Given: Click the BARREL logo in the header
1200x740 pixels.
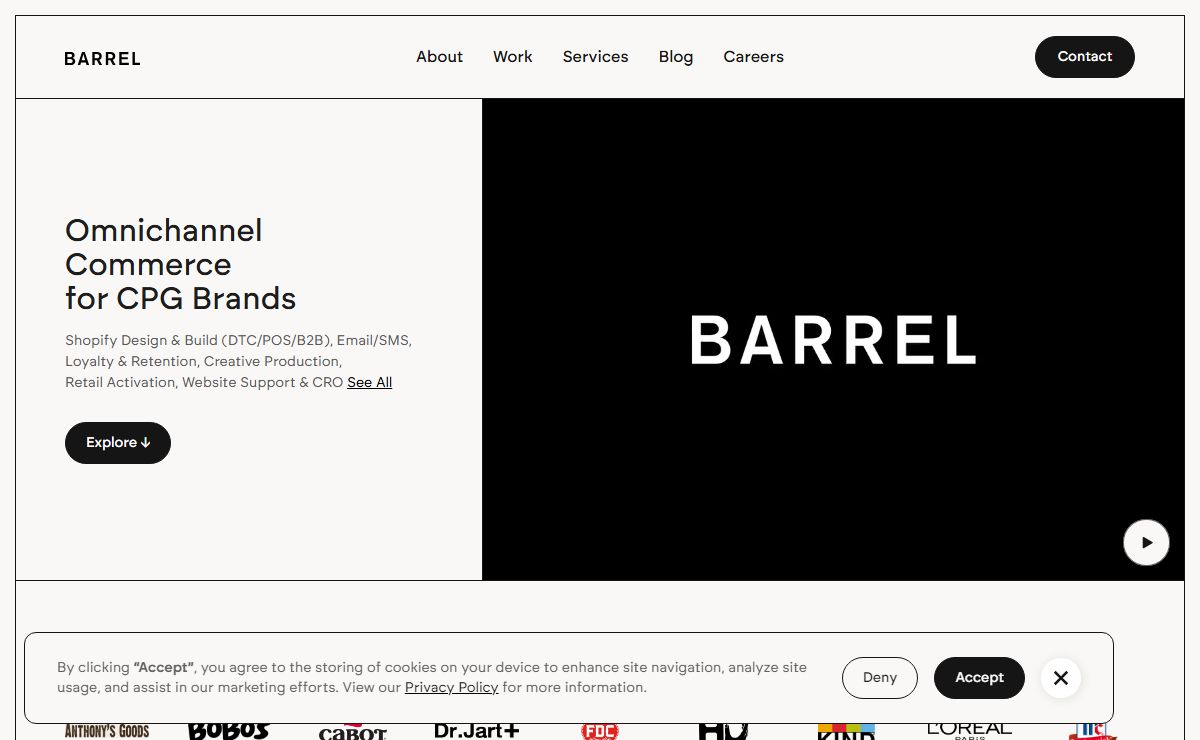Looking at the screenshot, I should [102, 58].
